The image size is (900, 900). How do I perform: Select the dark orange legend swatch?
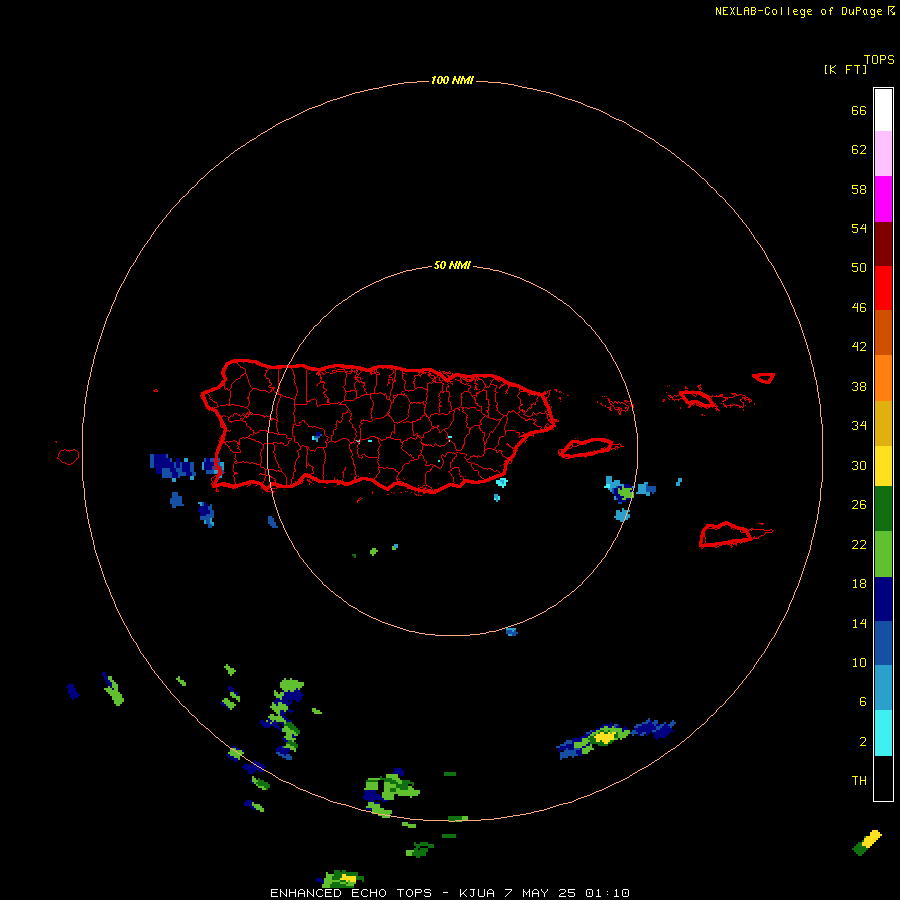[883, 332]
